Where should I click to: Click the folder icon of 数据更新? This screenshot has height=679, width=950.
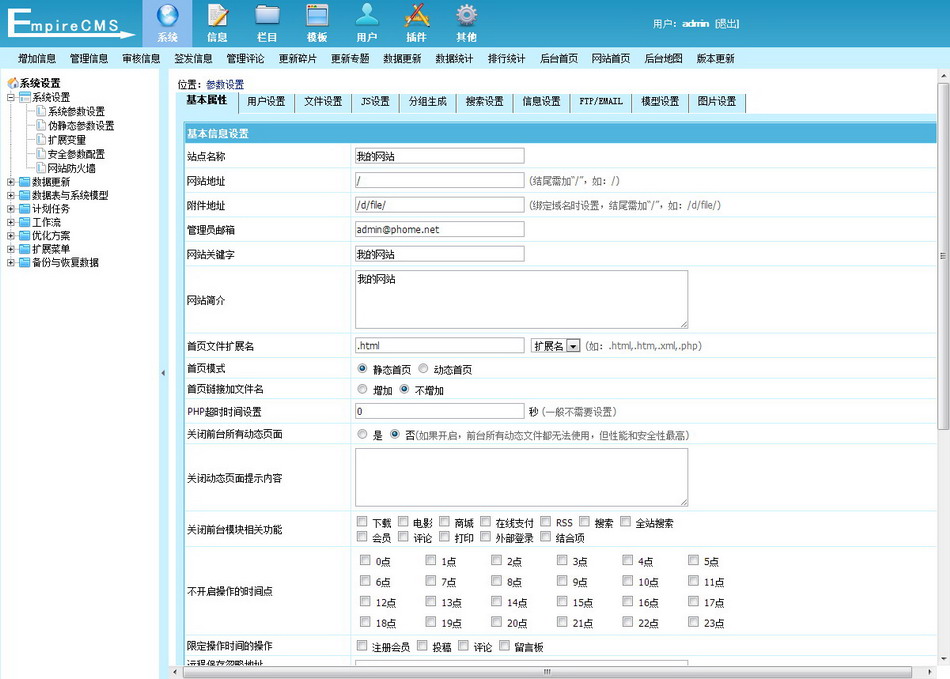click(24, 182)
